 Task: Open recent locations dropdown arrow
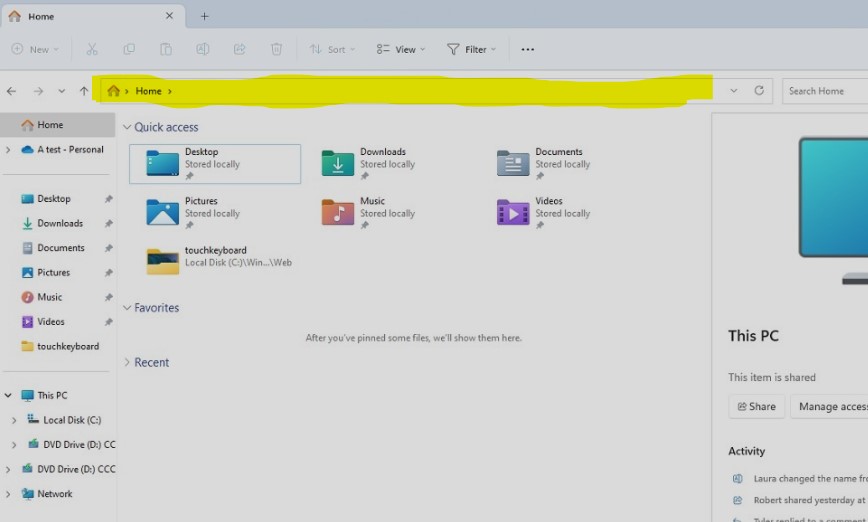click(x=61, y=91)
